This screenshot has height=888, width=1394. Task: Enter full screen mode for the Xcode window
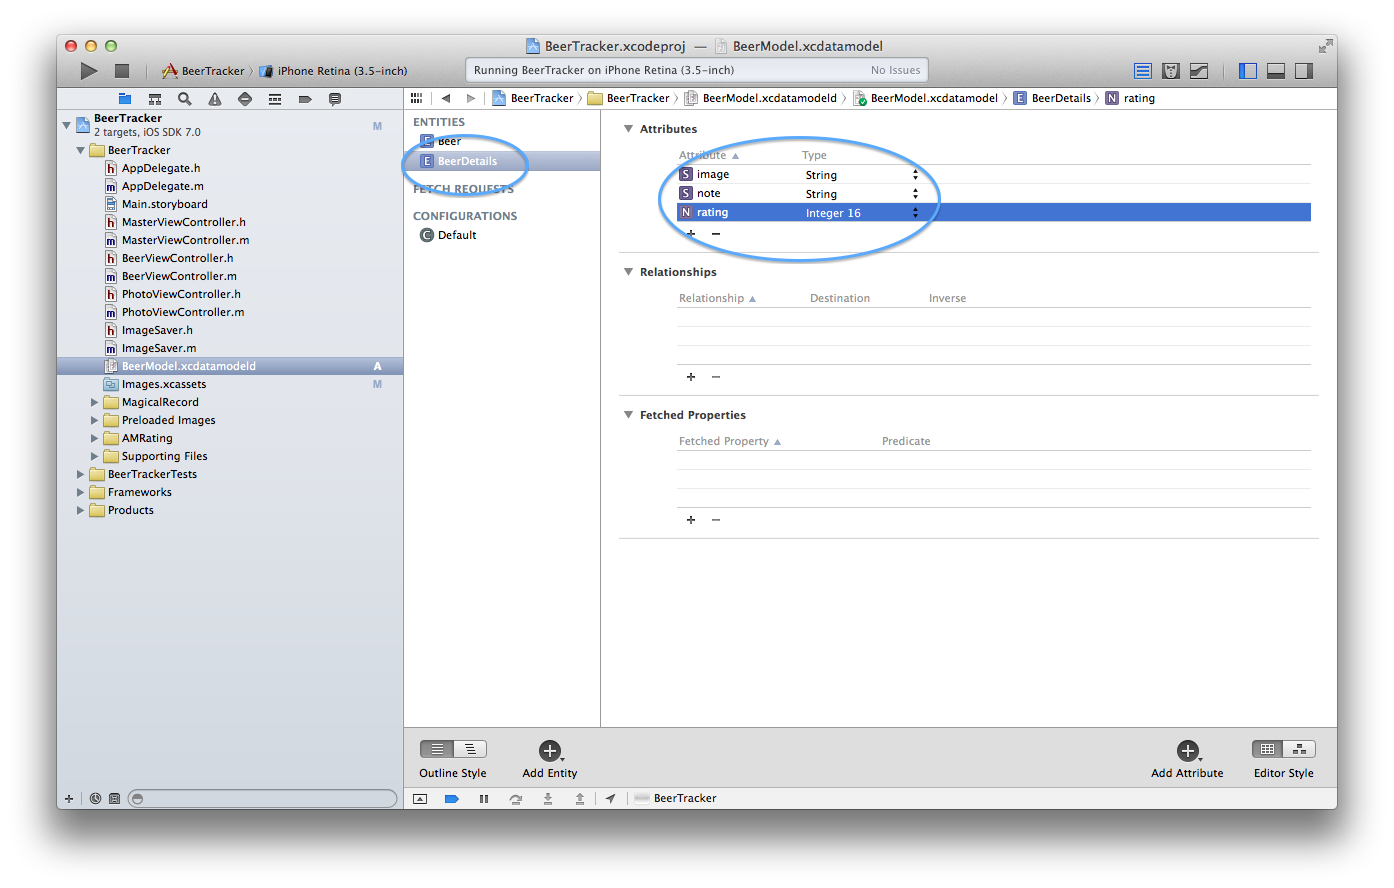point(1325,46)
